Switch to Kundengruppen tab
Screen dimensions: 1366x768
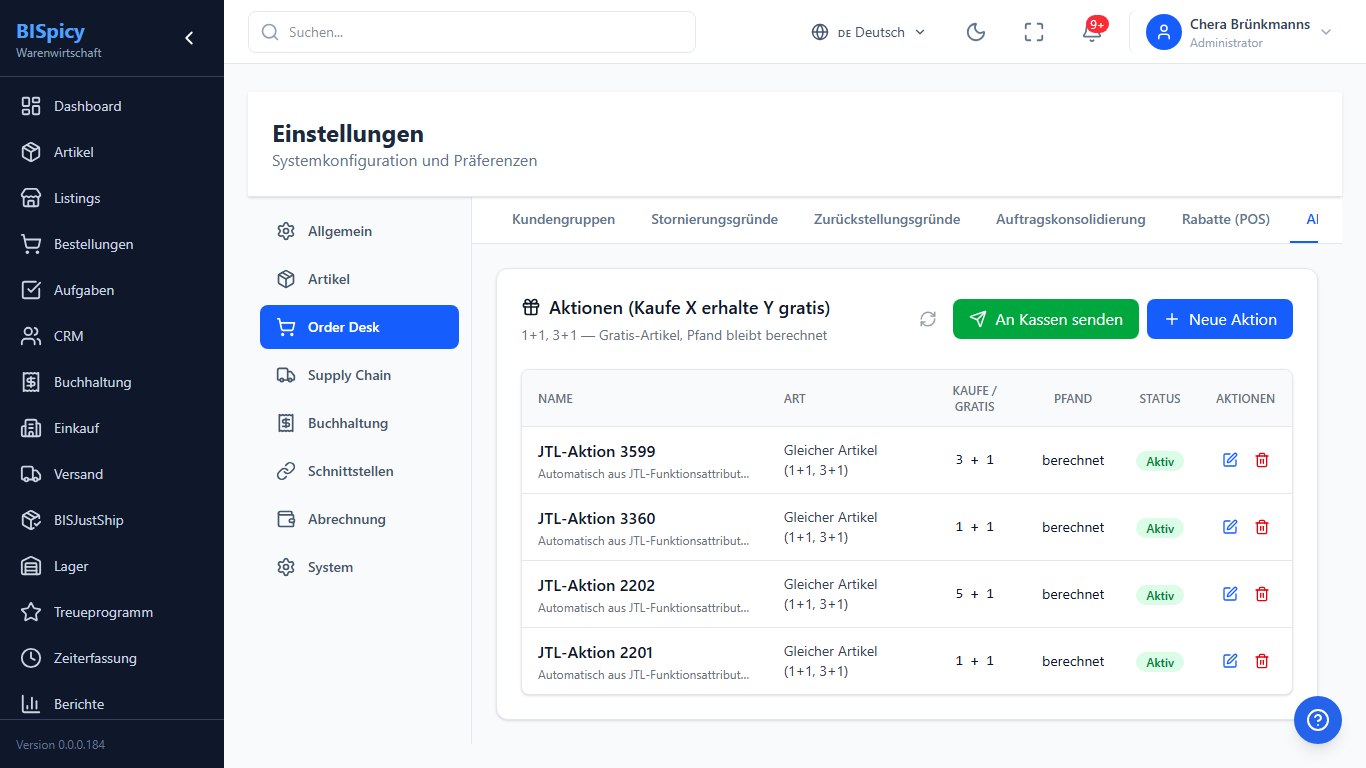[x=563, y=219]
